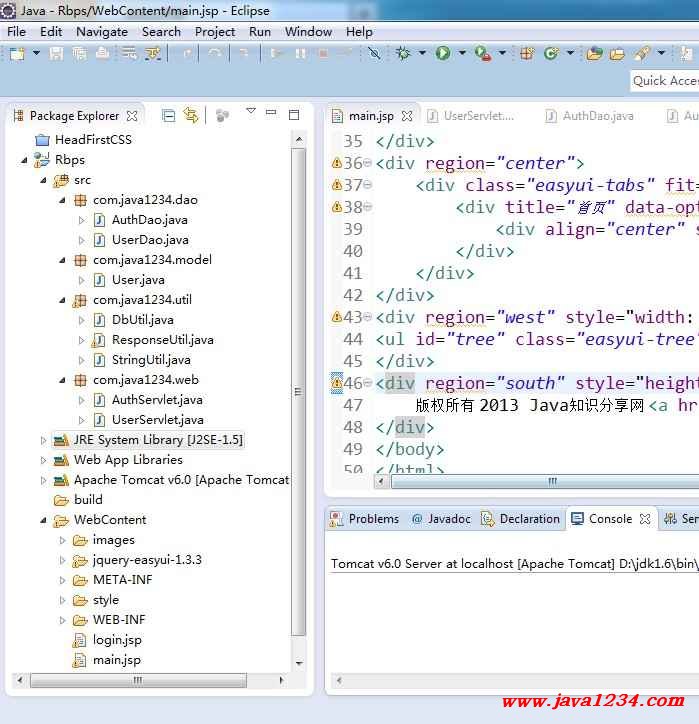Screen dimensions: 699x724
Task: Click the Skip All Breakpoints icon
Action: 374,54
